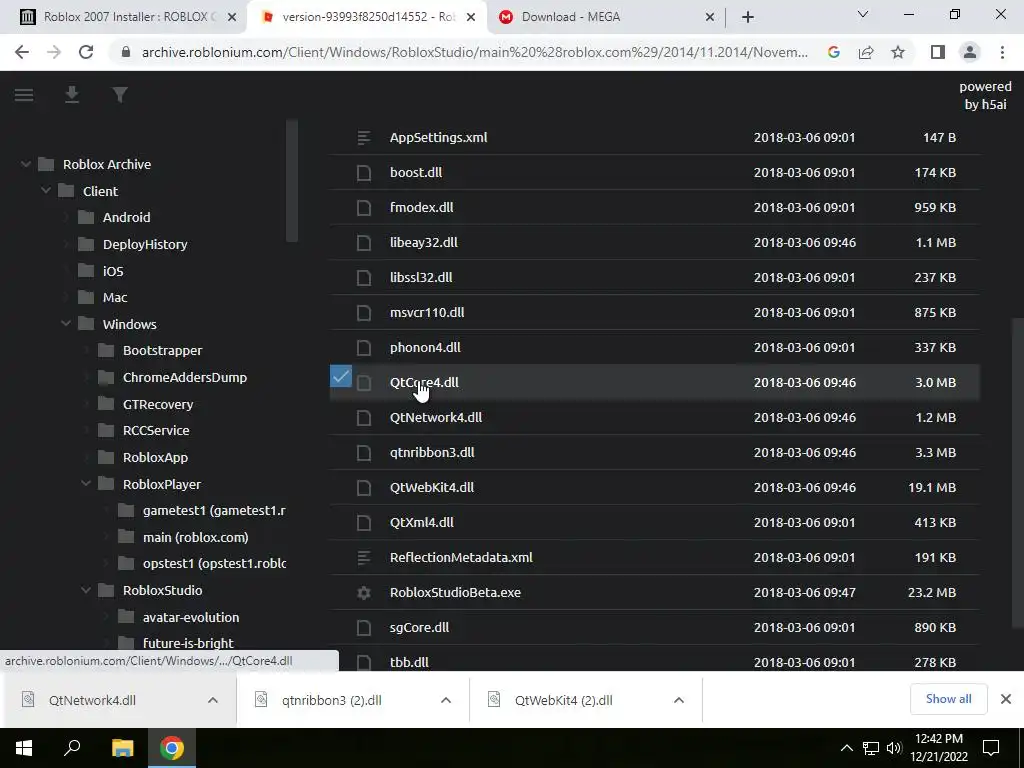This screenshot has width=1024, height=768.
Task: Click Chrome icon in taskbar
Action: coord(172,748)
